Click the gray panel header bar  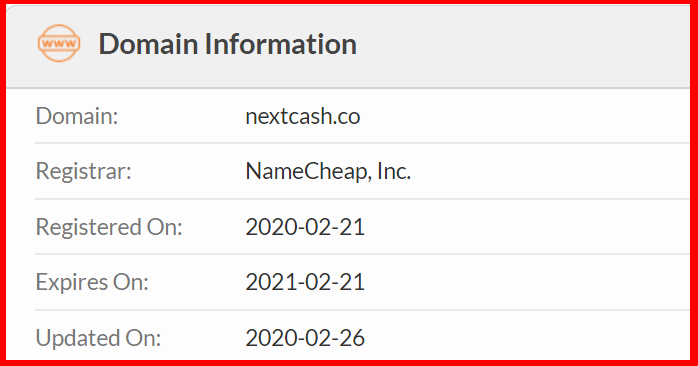[x=348, y=46]
